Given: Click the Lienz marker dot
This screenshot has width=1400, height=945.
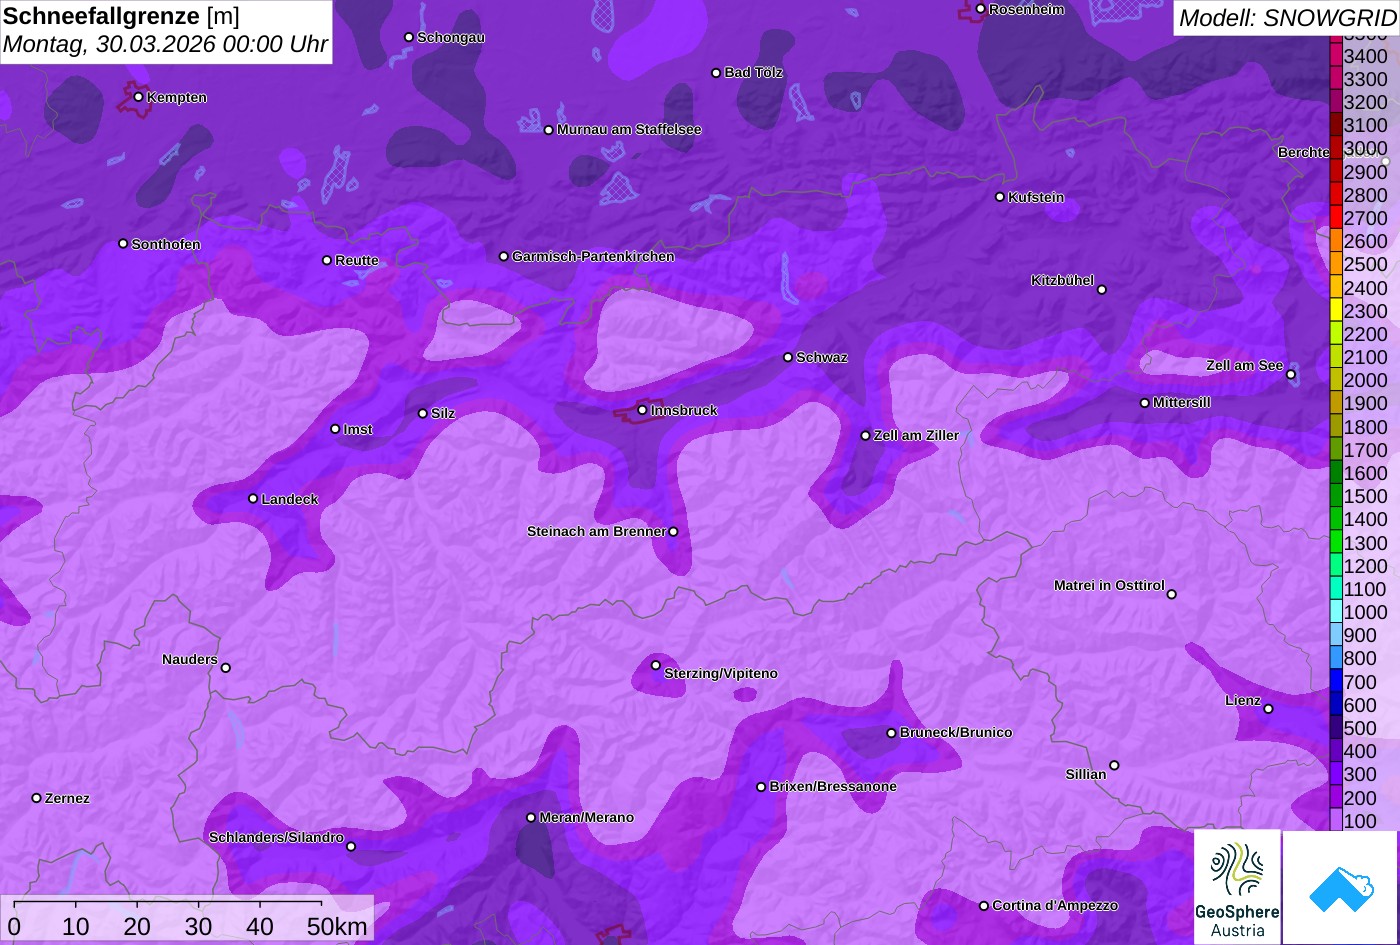Looking at the screenshot, I should (x=1268, y=709).
